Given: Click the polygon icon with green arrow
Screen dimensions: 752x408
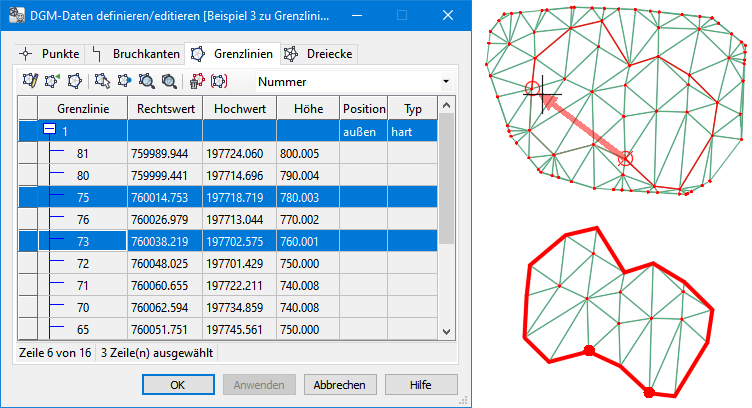Looking at the screenshot, I should point(52,81).
